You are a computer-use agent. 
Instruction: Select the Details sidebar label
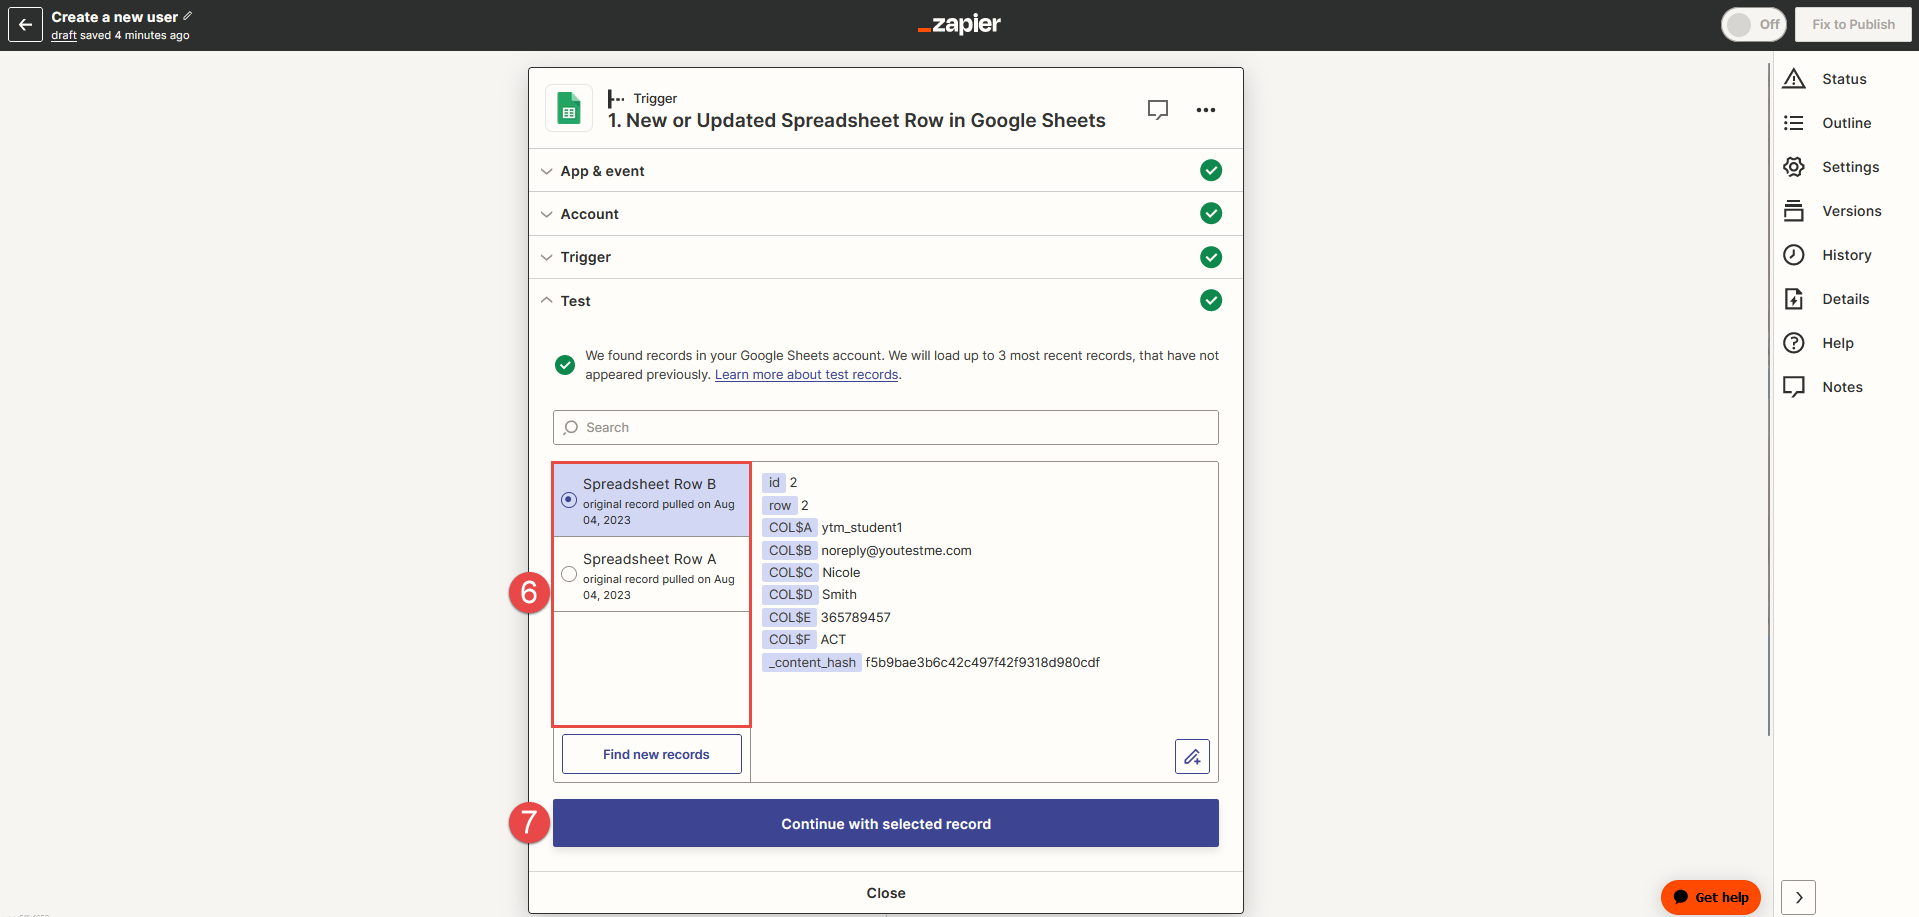pos(1845,299)
